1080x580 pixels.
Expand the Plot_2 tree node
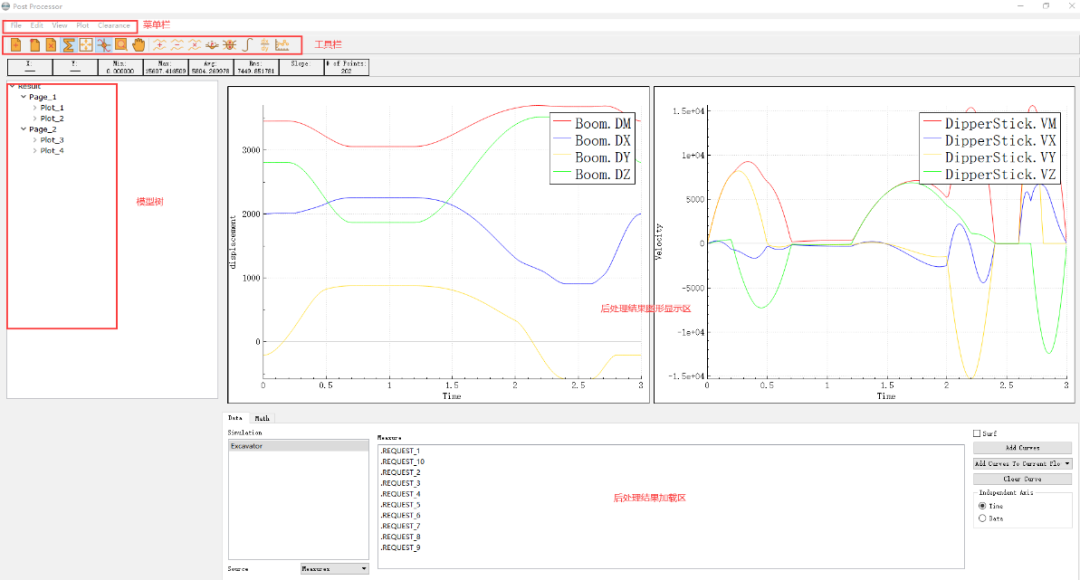tap(34, 118)
